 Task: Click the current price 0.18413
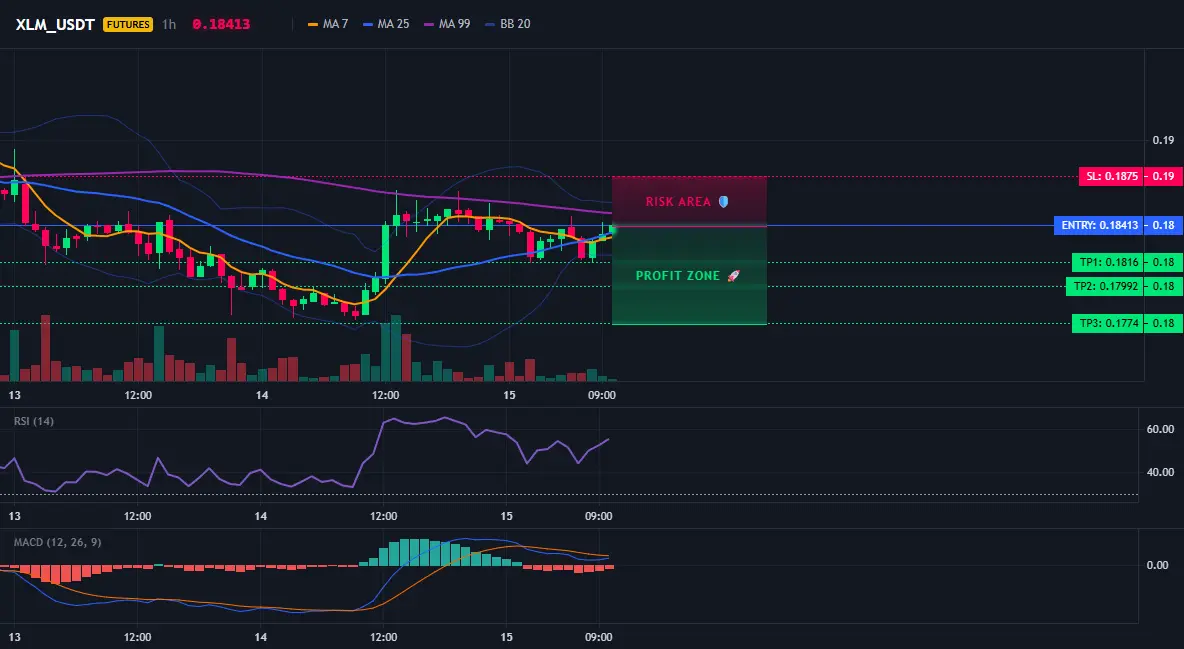(221, 24)
